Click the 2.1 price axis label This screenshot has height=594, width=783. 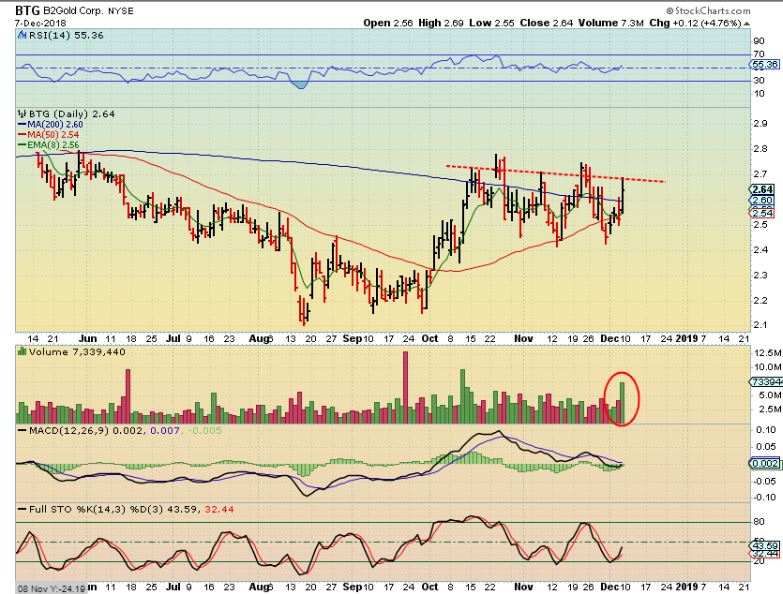tap(760, 325)
